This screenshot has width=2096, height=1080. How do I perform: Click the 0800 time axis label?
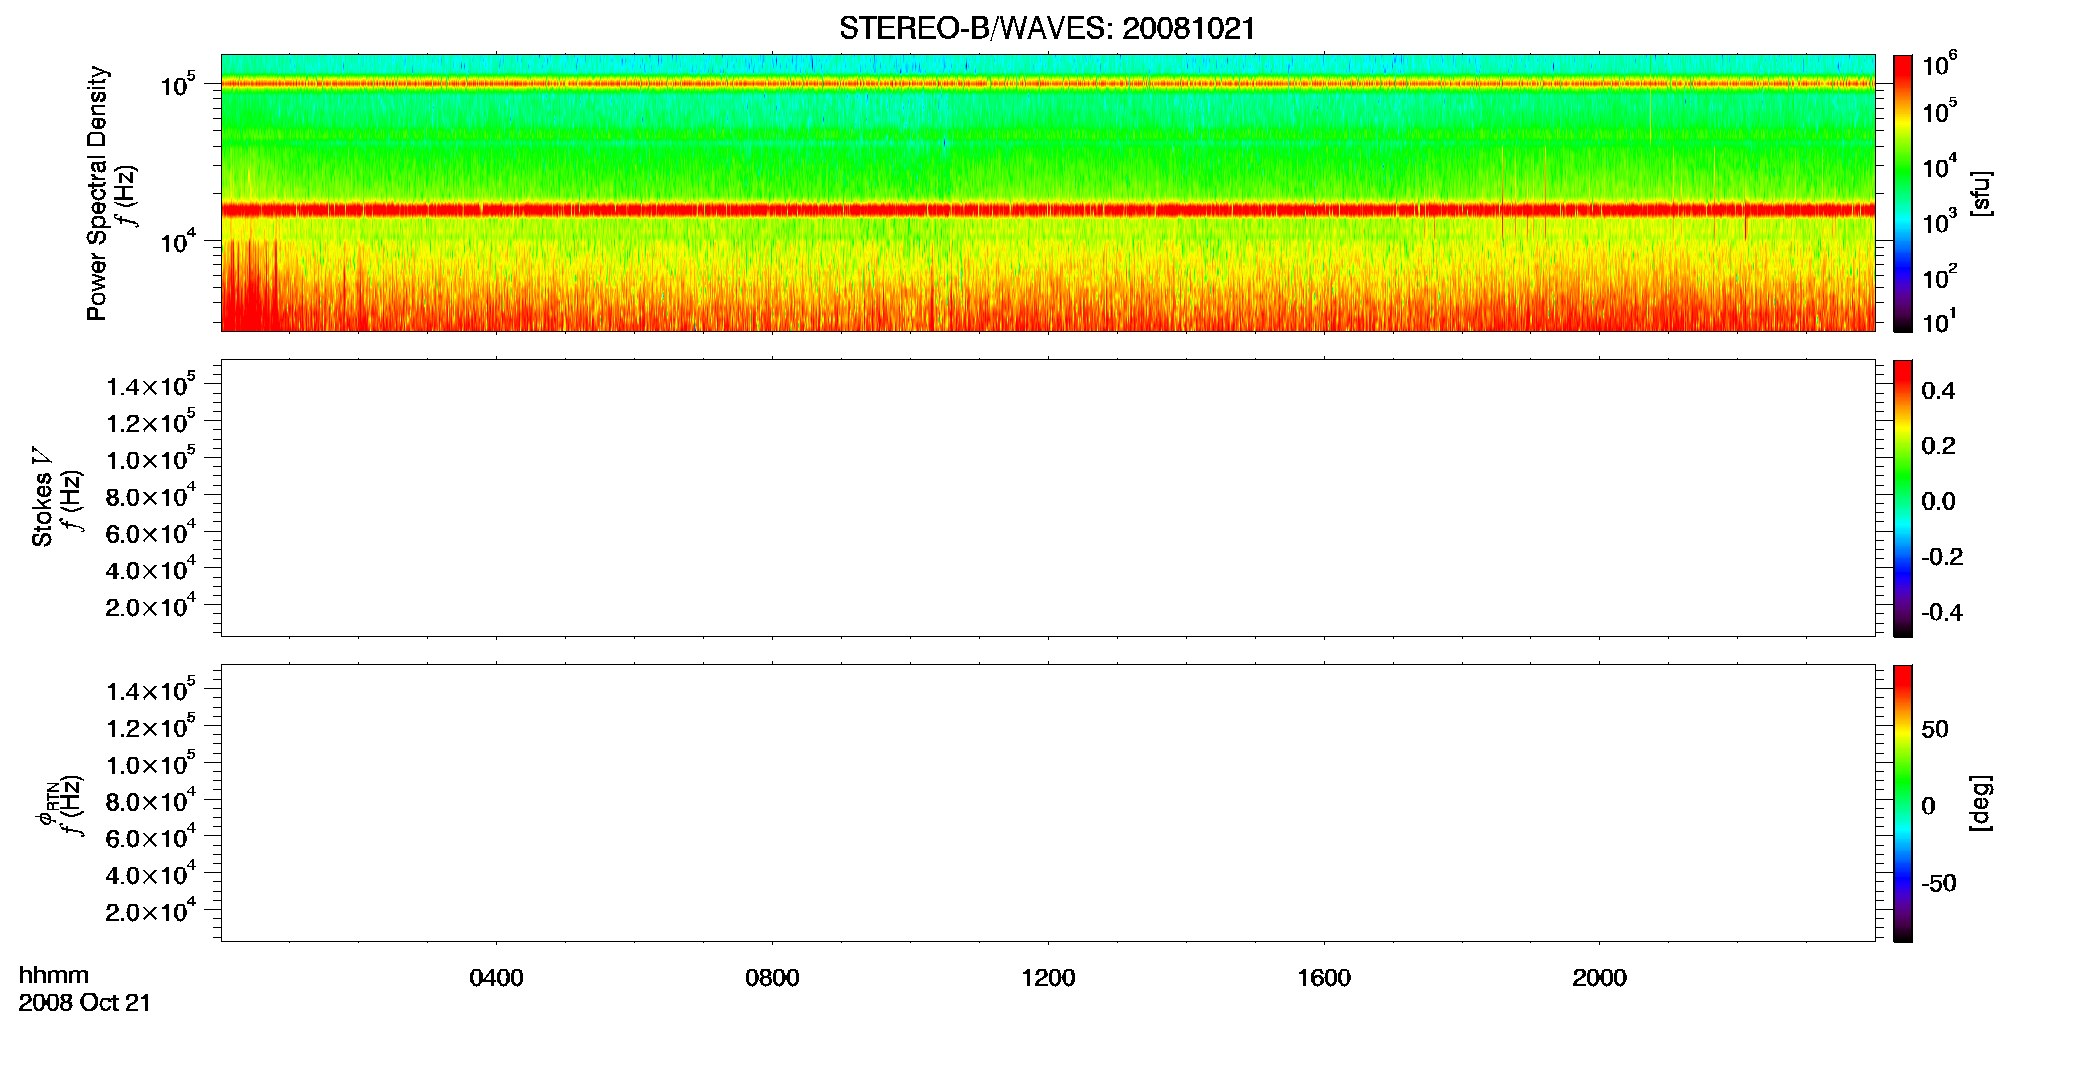772,978
